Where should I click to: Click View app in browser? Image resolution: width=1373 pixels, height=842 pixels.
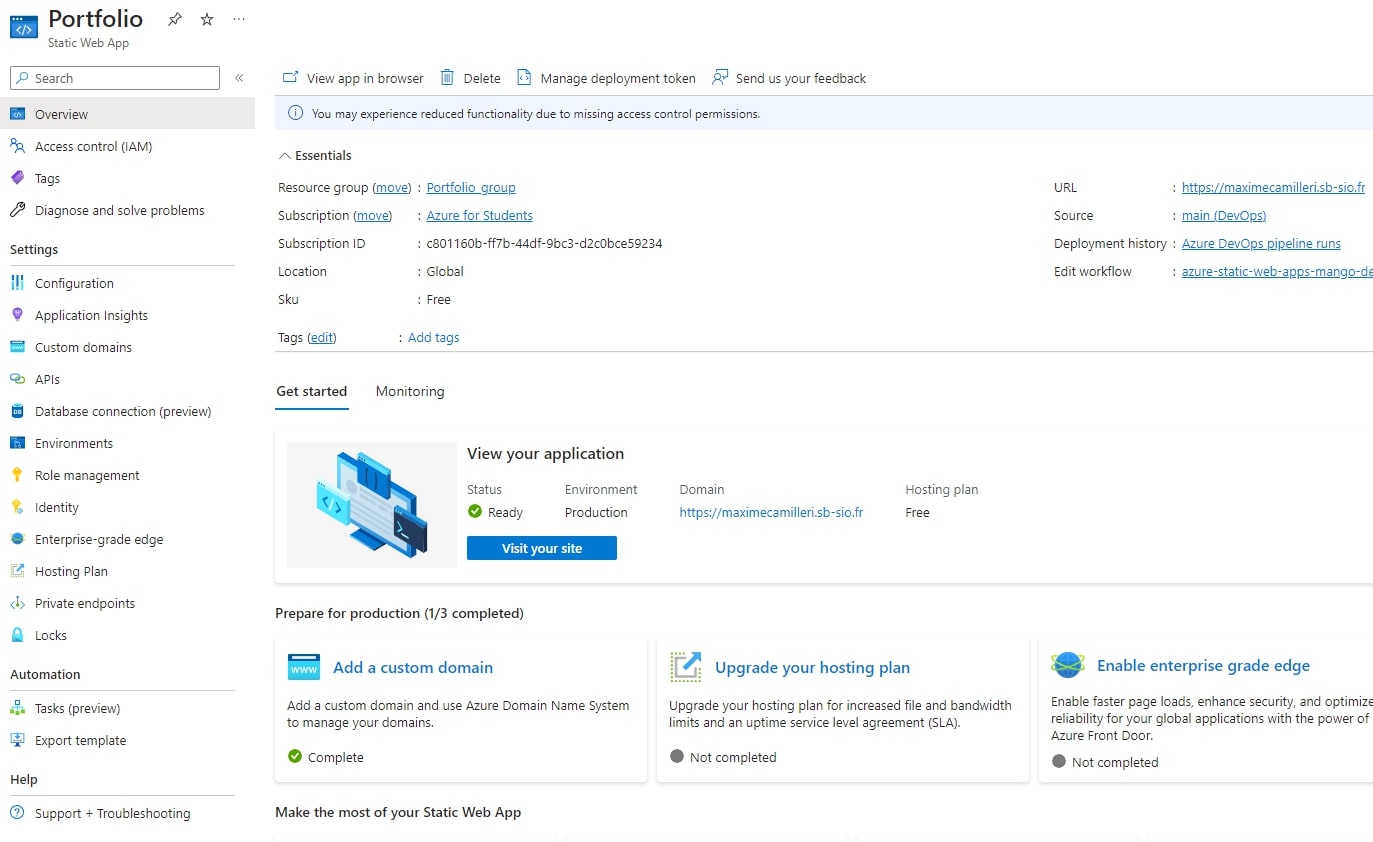[353, 78]
